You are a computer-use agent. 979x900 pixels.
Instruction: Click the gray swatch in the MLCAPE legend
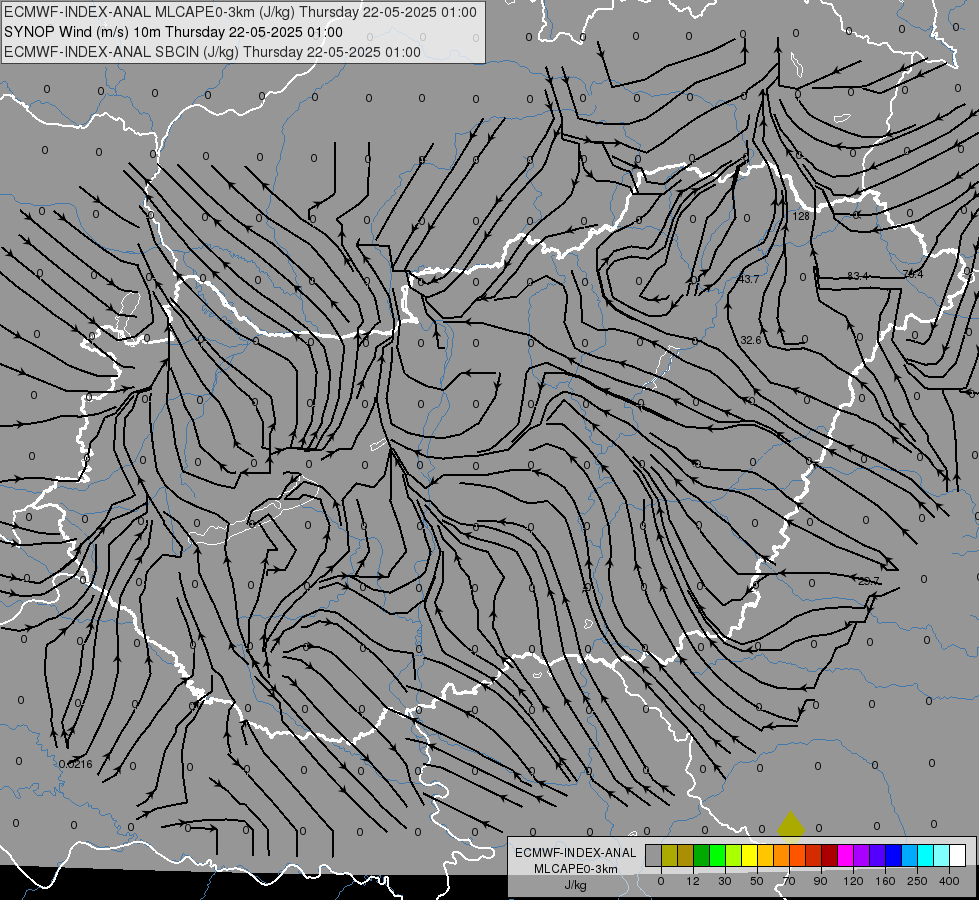tap(654, 855)
